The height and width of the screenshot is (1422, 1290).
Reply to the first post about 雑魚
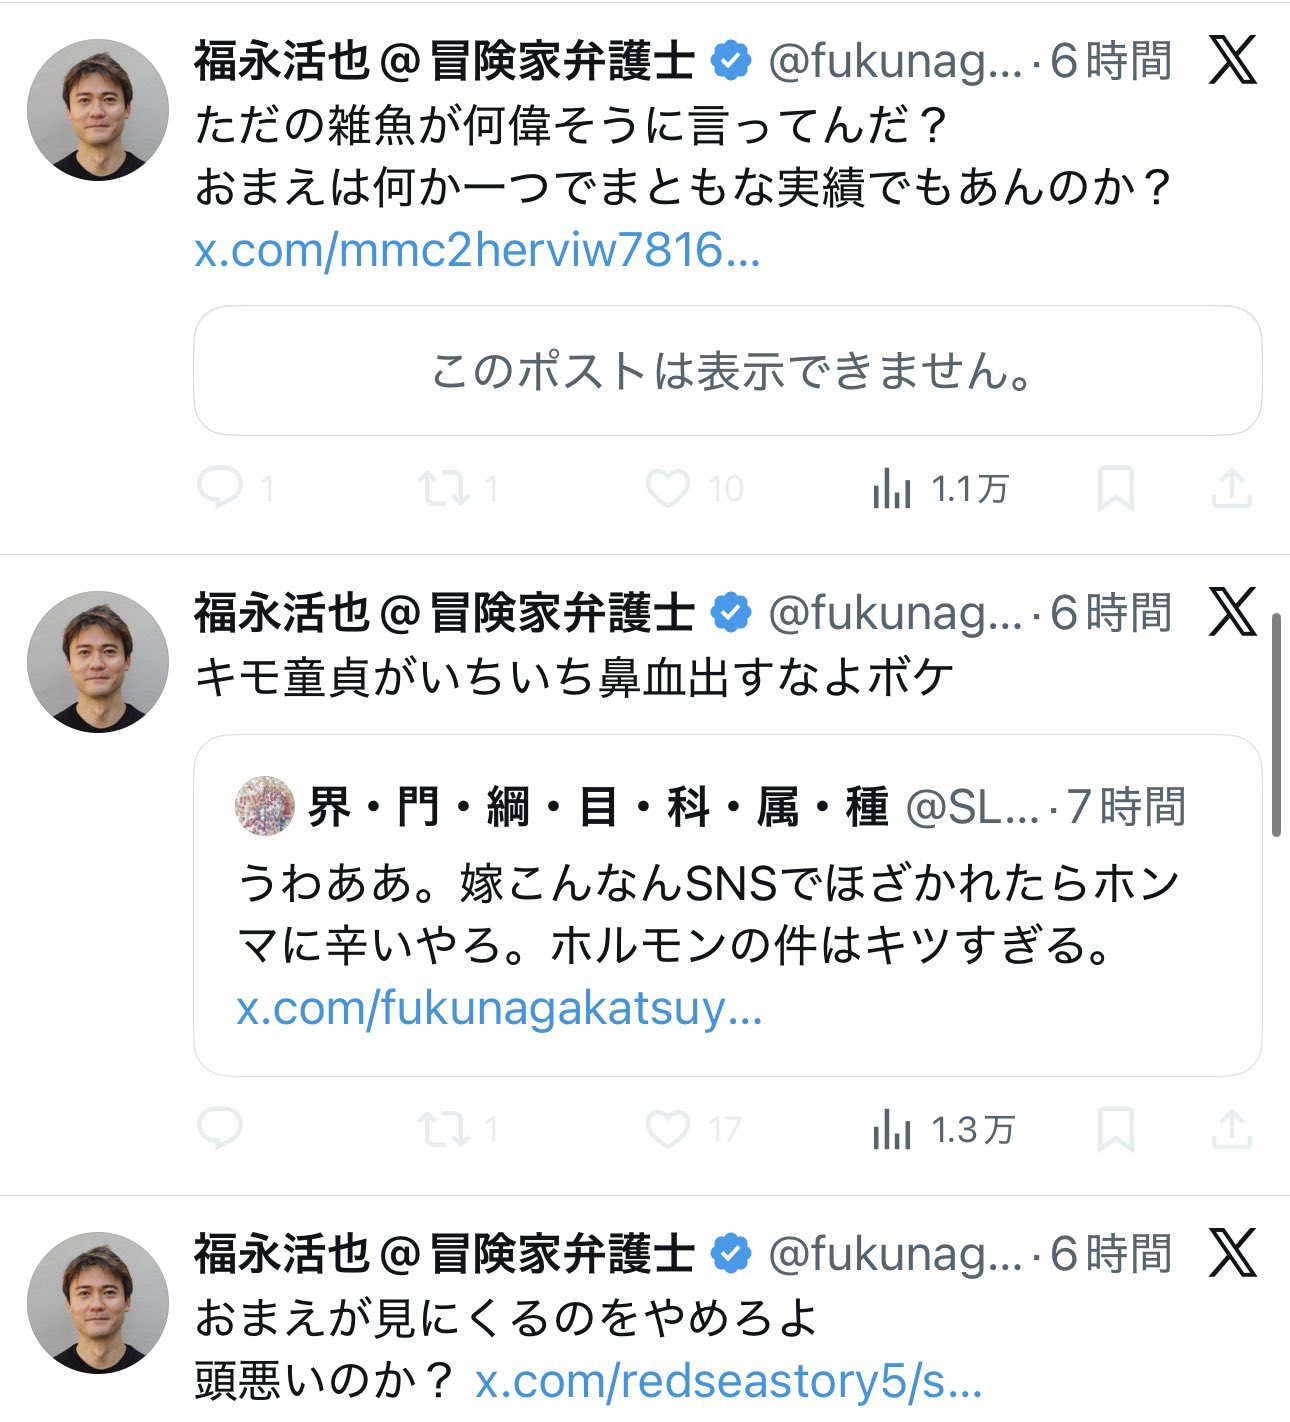coord(220,489)
